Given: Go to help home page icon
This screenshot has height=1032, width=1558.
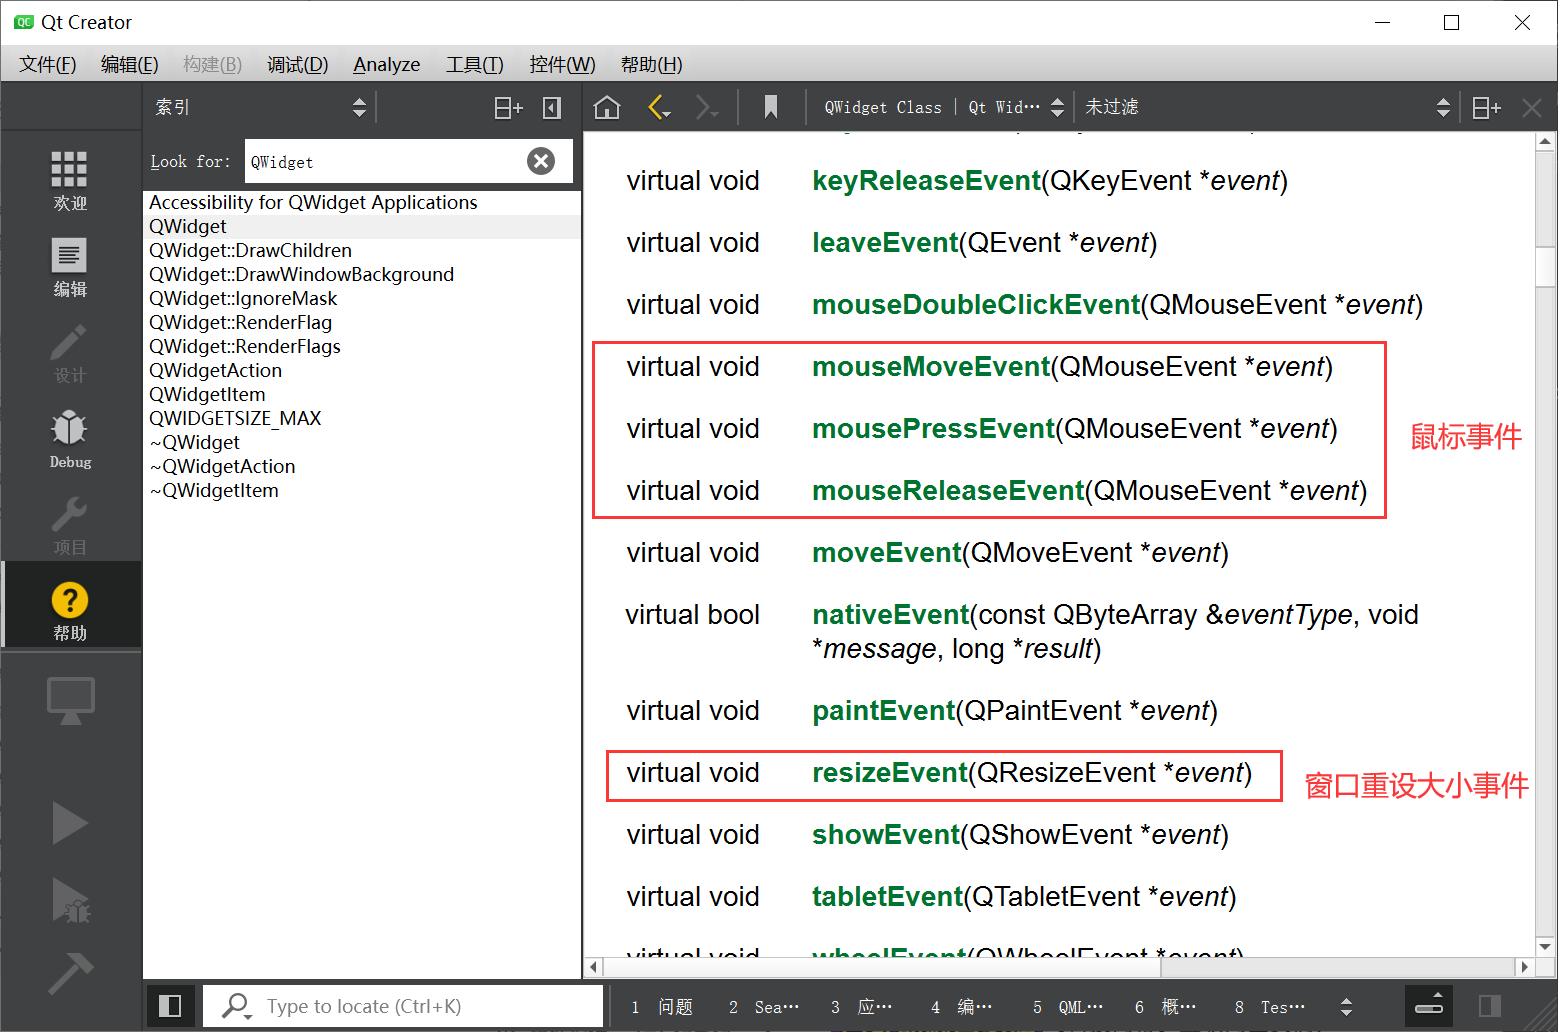Looking at the screenshot, I should pos(607,107).
